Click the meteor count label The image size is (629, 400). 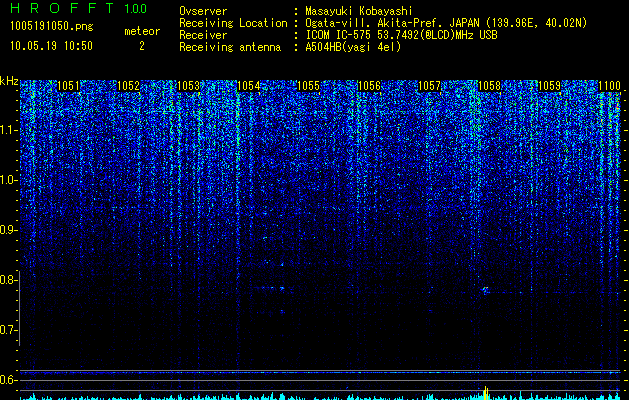(x=142, y=31)
